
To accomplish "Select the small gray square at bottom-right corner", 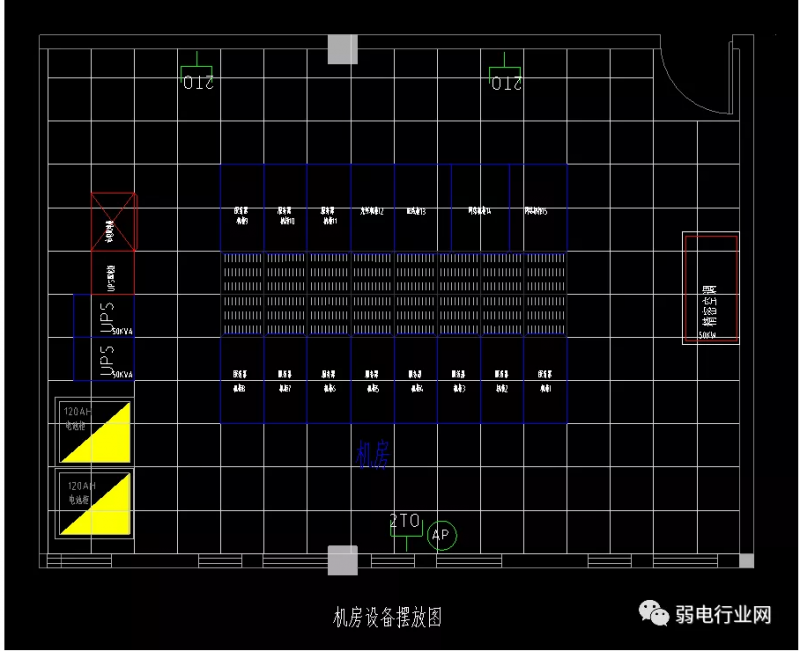I will point(746,561).
